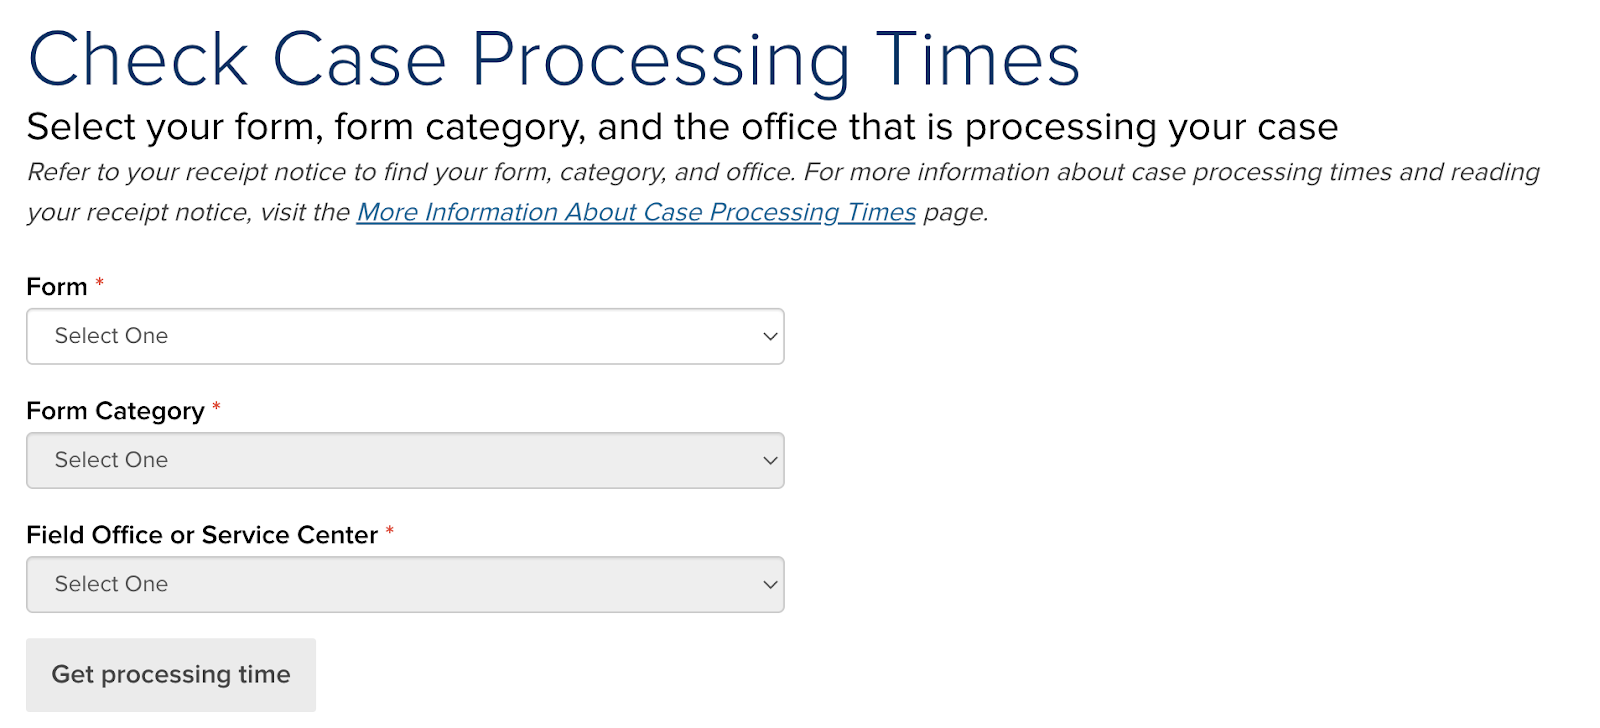This screenshot has width=1600, height=728.
Task: Click "Select One" text in the Form Category field
Action: [x=111, y=460]
